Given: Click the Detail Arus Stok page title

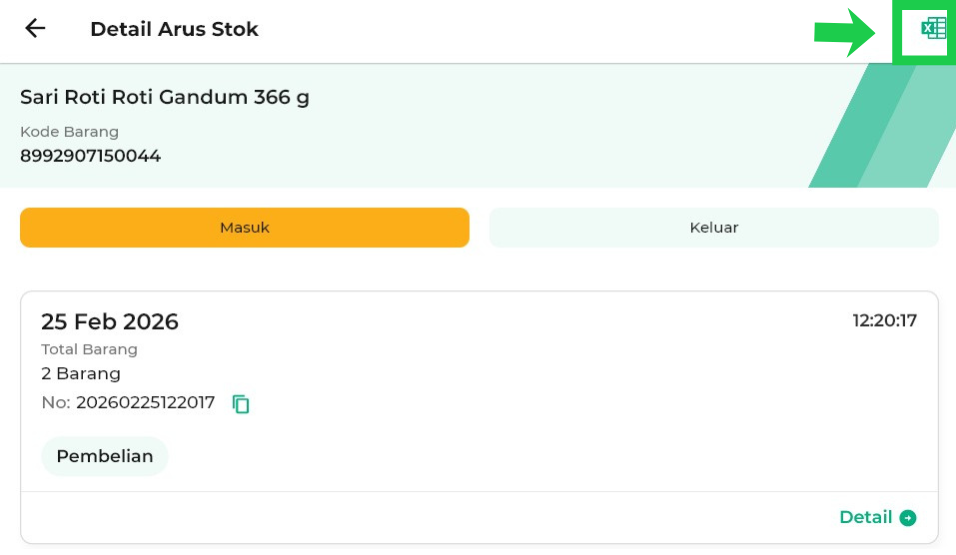Looking at the screenshot, I should (174, 29).
